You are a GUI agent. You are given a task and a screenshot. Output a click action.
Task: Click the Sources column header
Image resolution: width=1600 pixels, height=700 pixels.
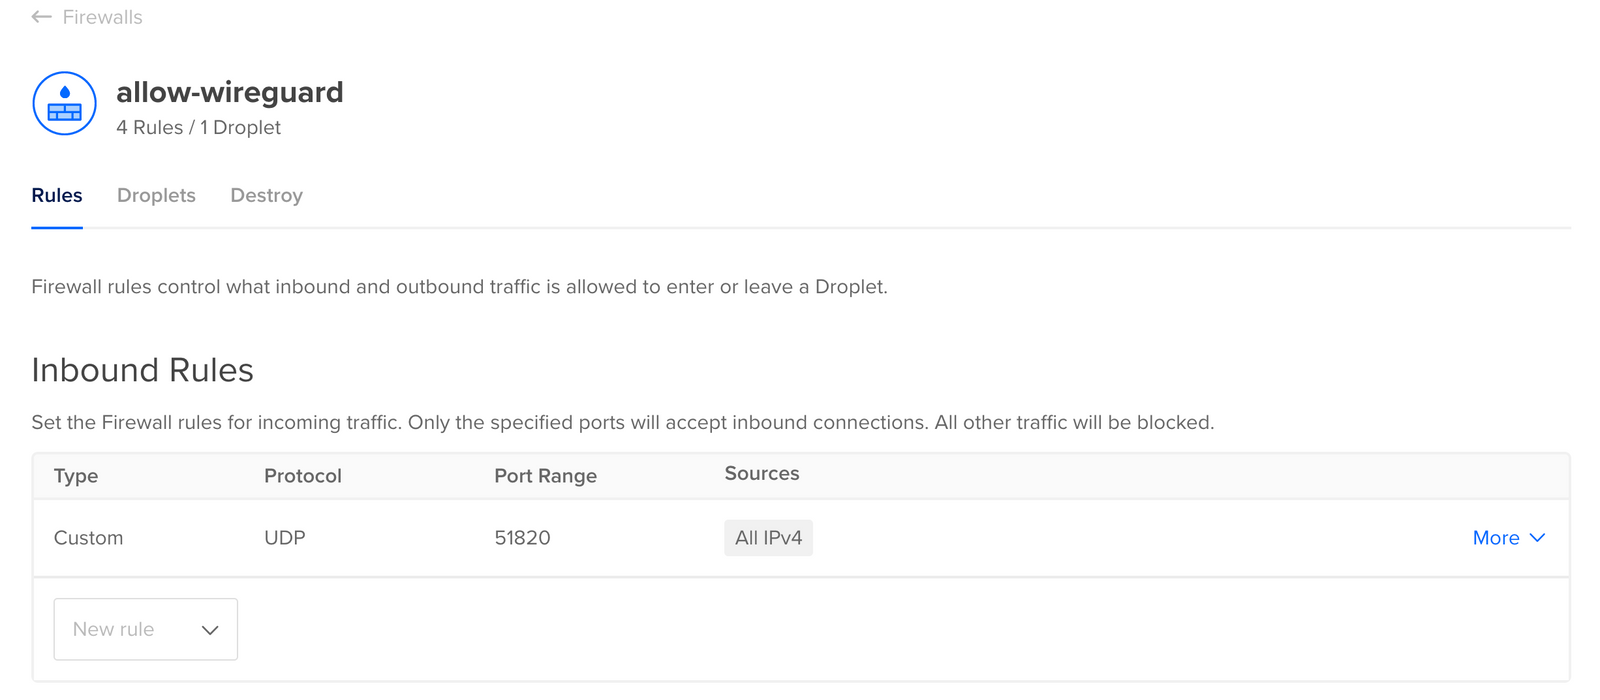click(762, 473)
